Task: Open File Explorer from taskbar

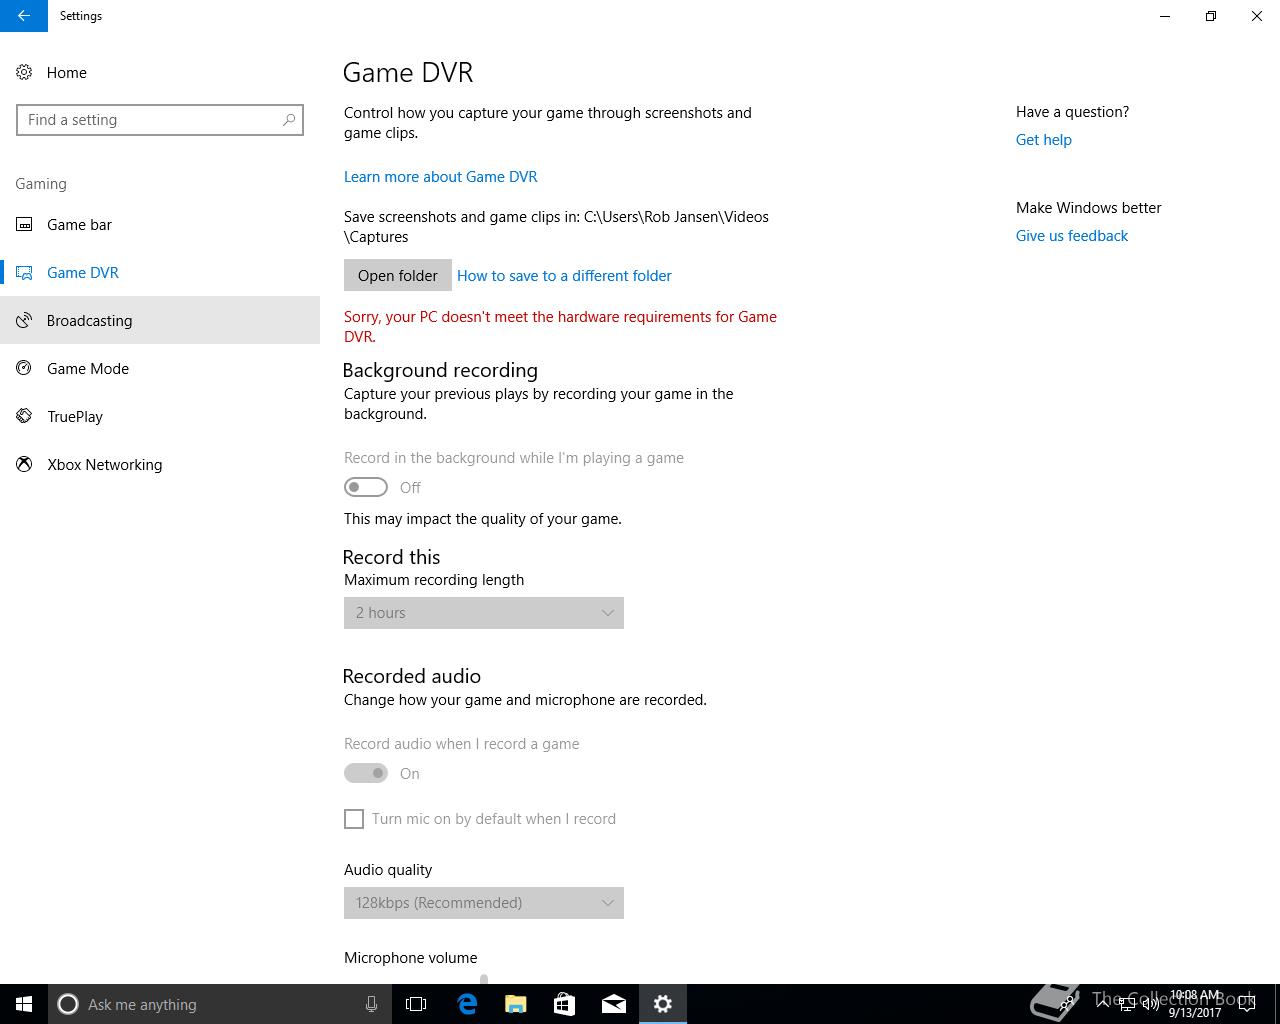Action: pos(516,1004)
